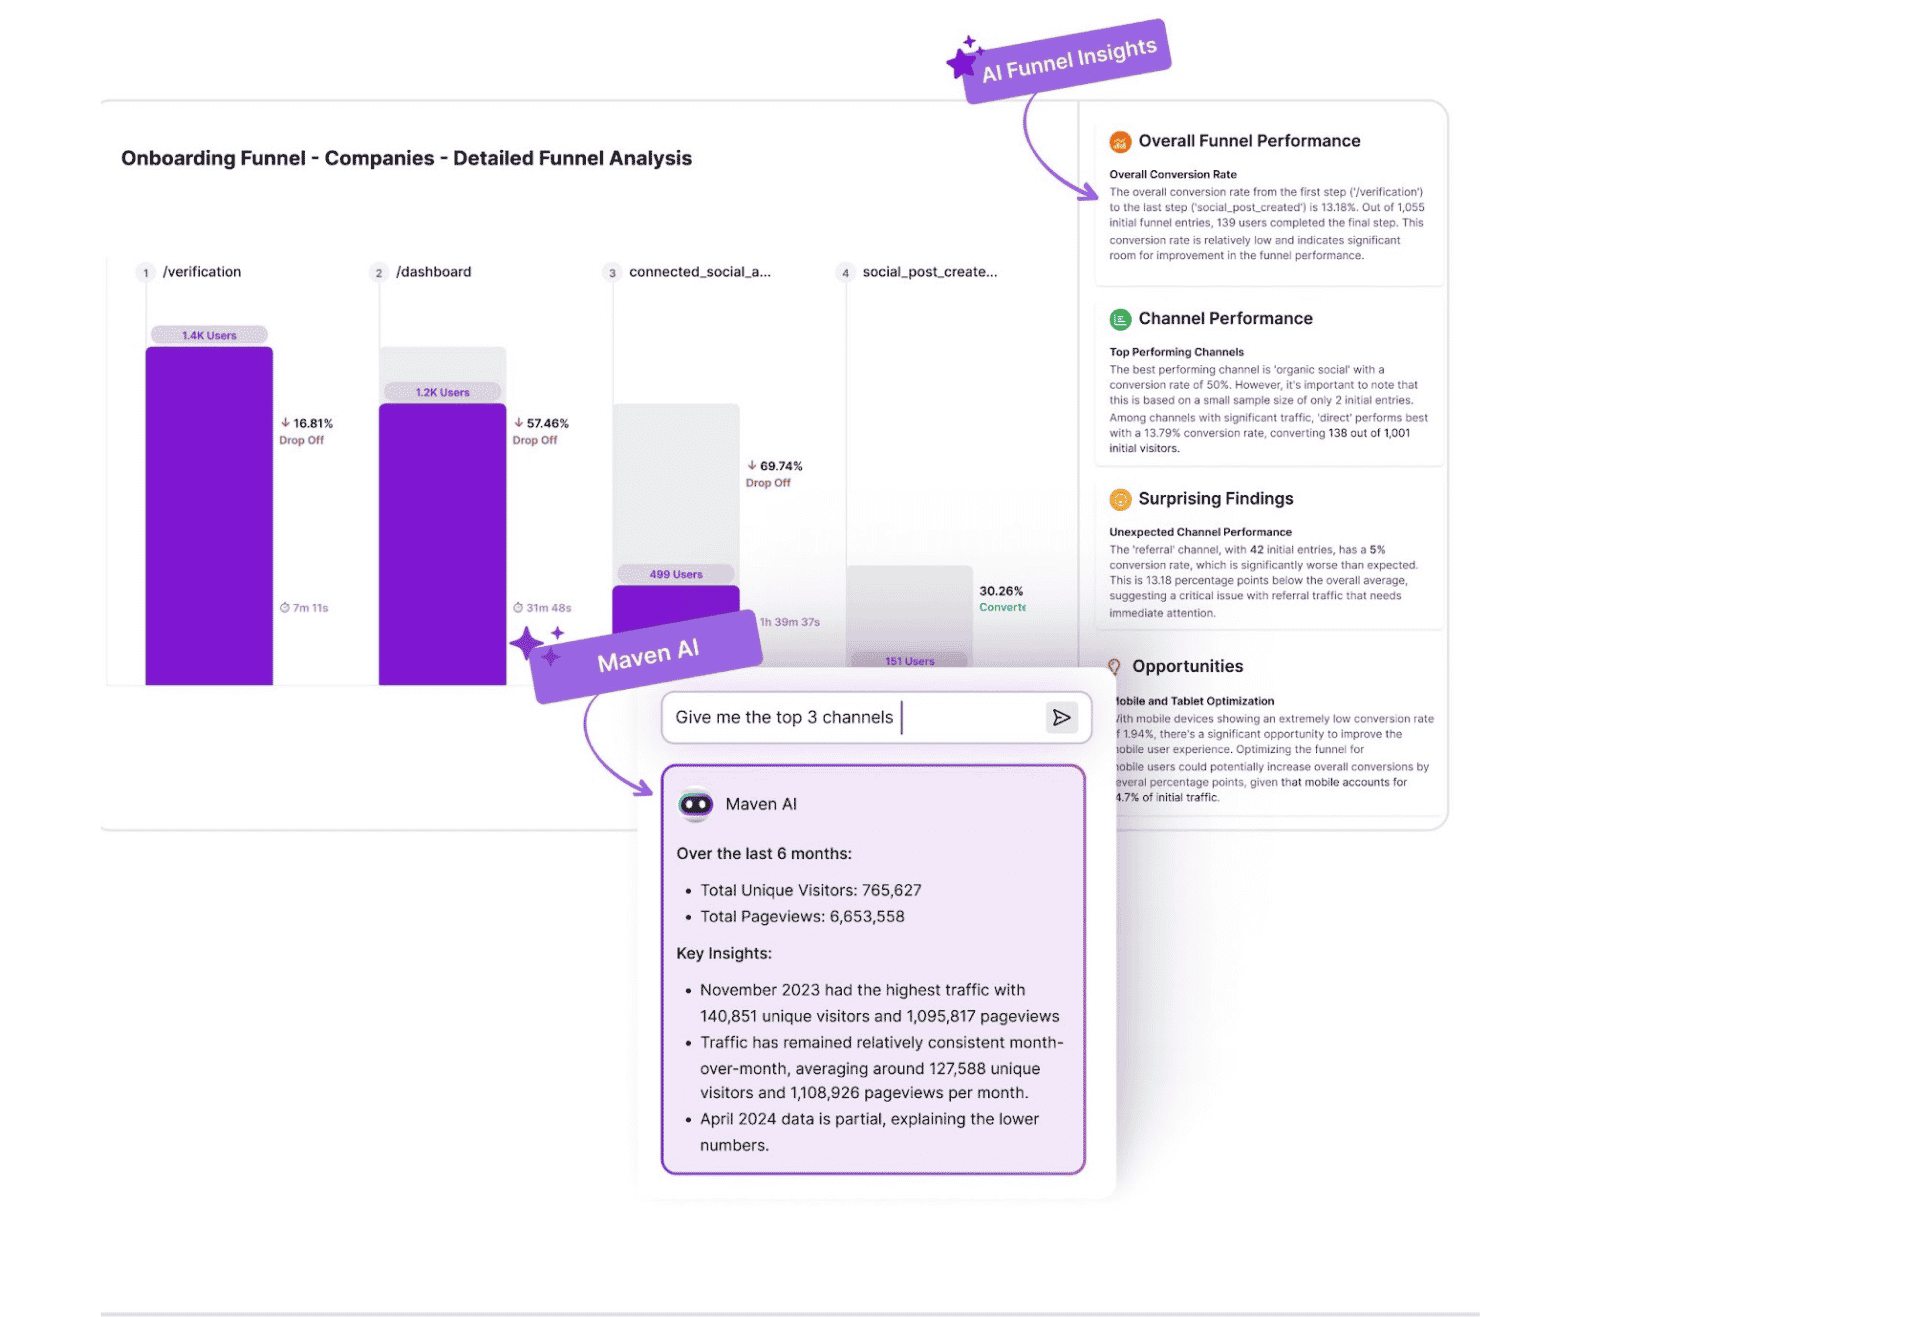The width and height of the screenshot is (1920, 1317).
Task: Click the '1h 39m 37s' time label
Action: pyautogui.click(x=789, y=622)
